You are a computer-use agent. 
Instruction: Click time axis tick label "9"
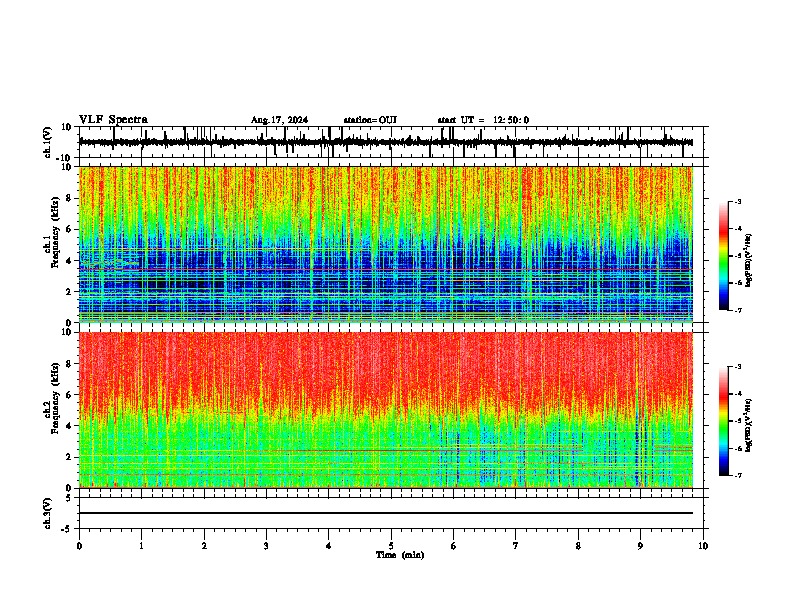click(x=640, y=546)
